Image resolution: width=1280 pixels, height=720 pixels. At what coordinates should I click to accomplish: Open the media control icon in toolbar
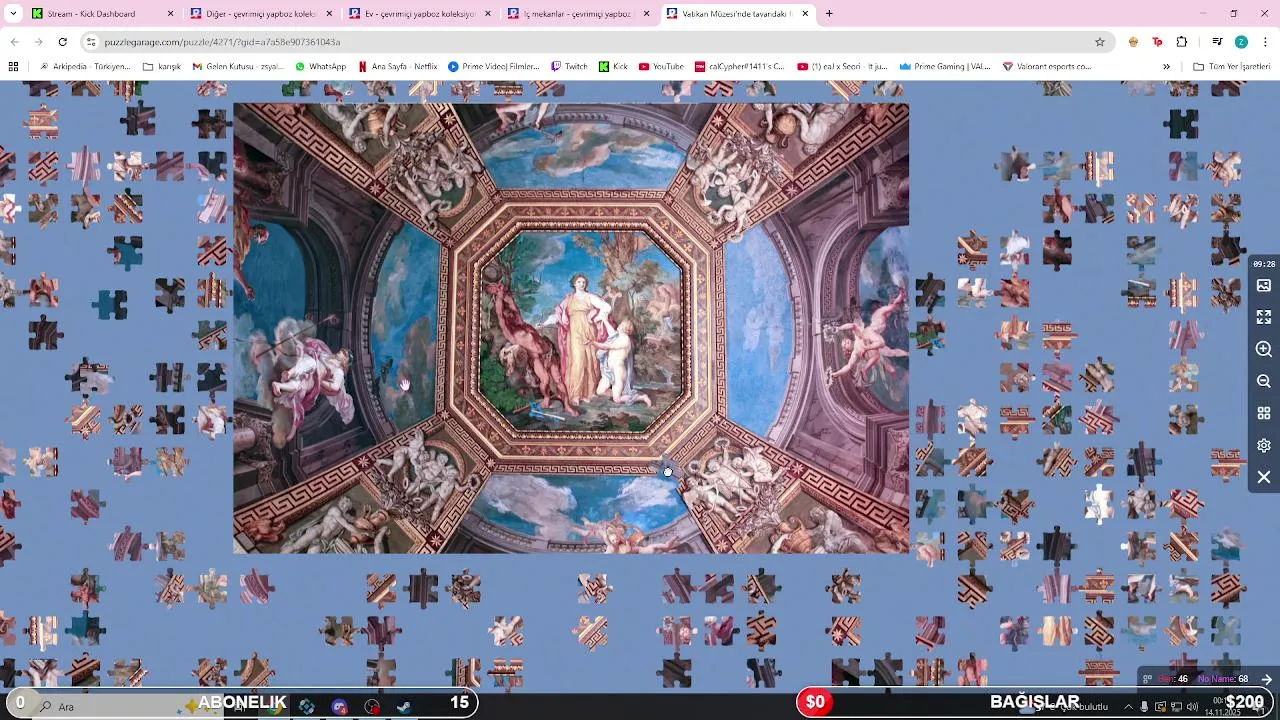point(1217,42)
